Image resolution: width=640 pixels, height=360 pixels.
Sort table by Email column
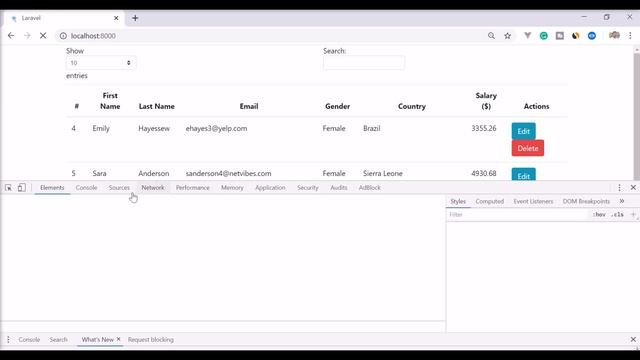(x=249, y=106)
